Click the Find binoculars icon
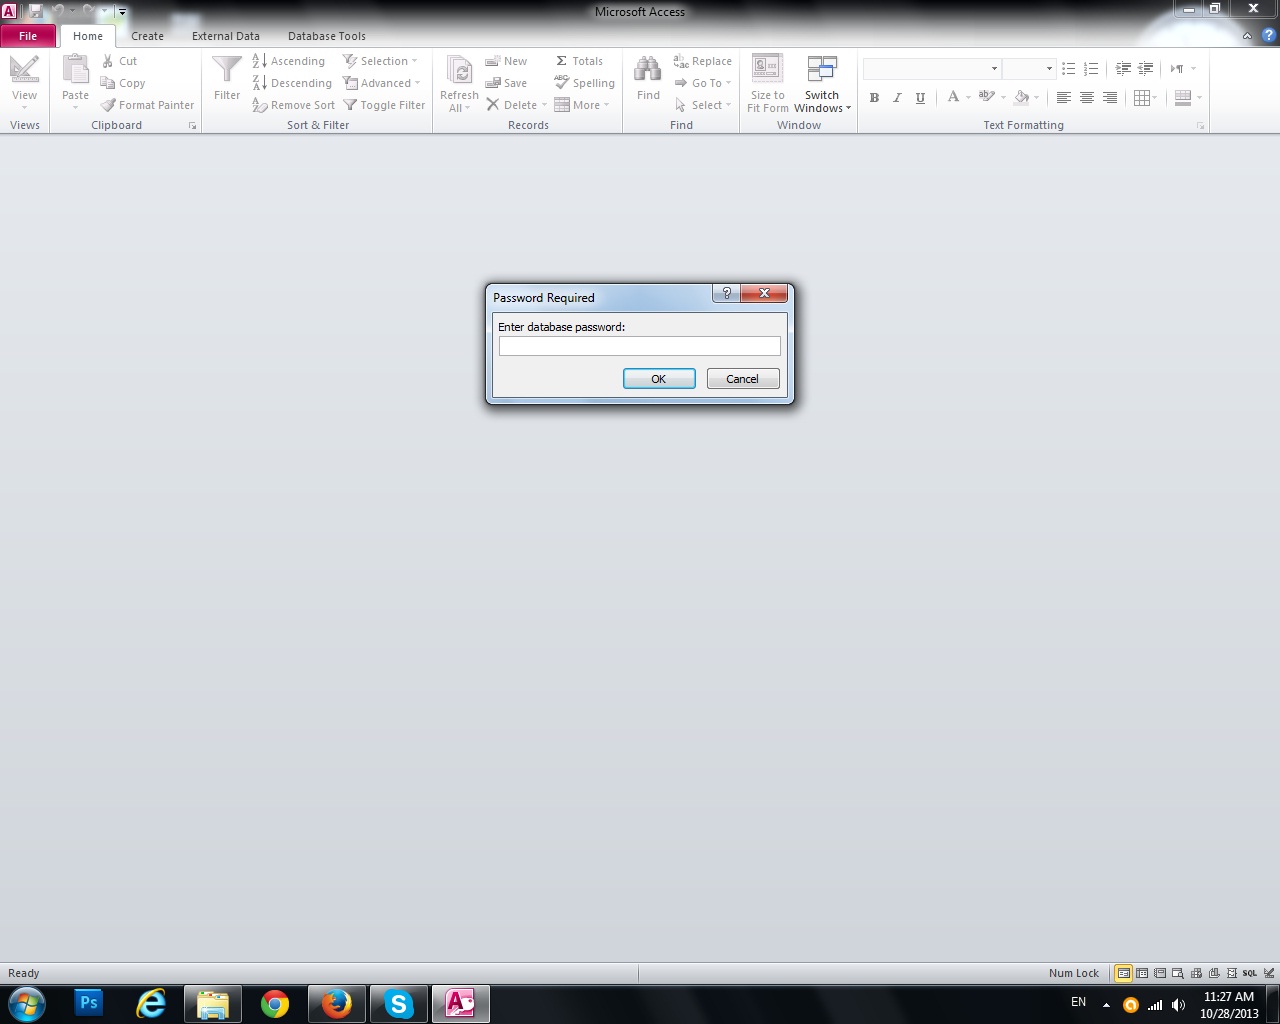The height and width of the screenshot is (1024, 1280). 648,70
